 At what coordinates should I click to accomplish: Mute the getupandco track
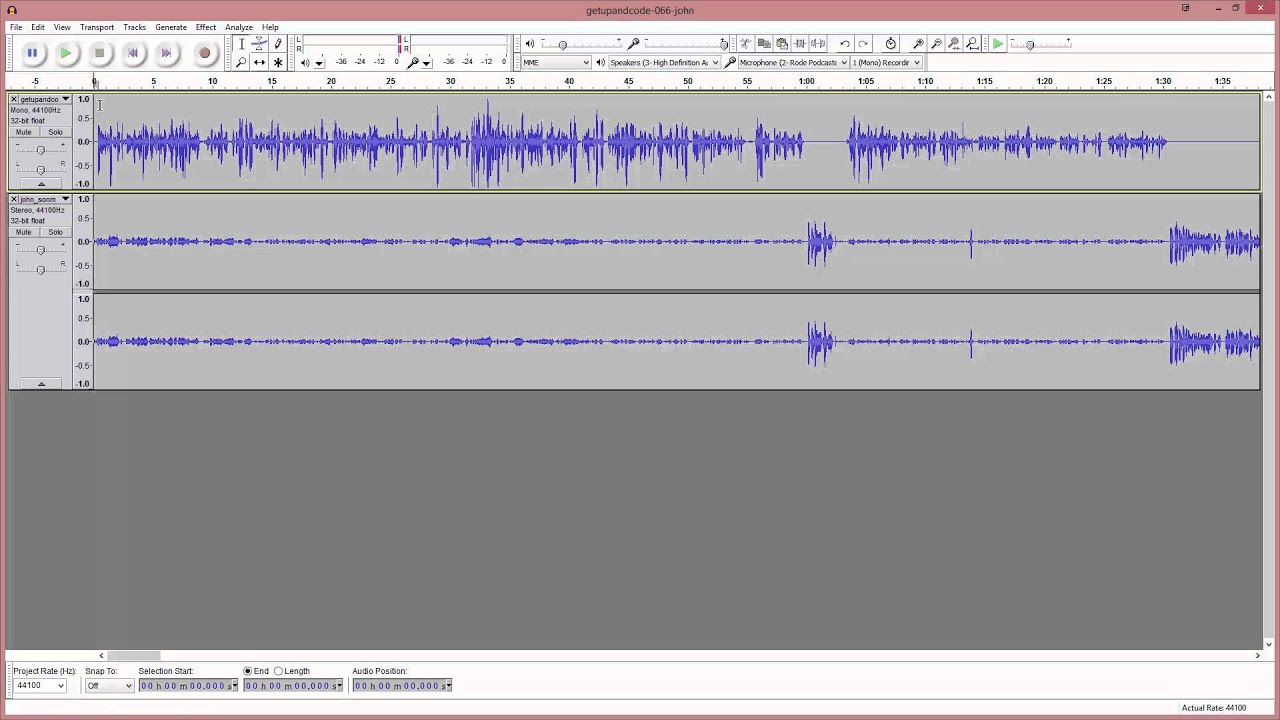[23, 132]
